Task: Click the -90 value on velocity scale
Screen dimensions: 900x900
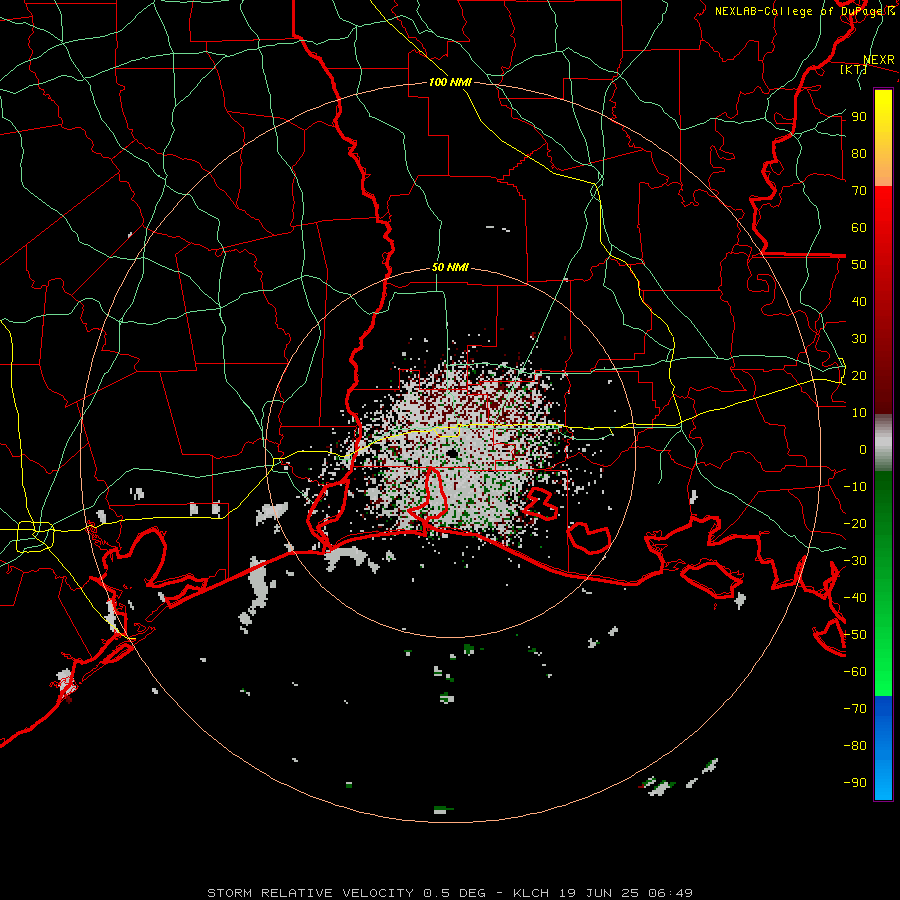Action: coord(855,783)
